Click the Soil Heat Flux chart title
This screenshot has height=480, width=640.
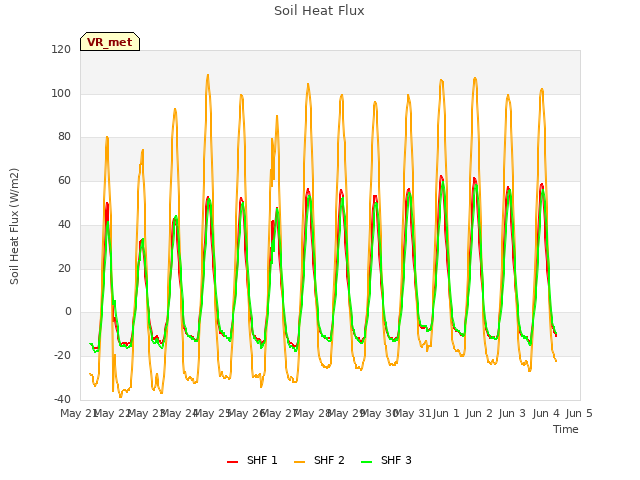(x=319, y=11)
